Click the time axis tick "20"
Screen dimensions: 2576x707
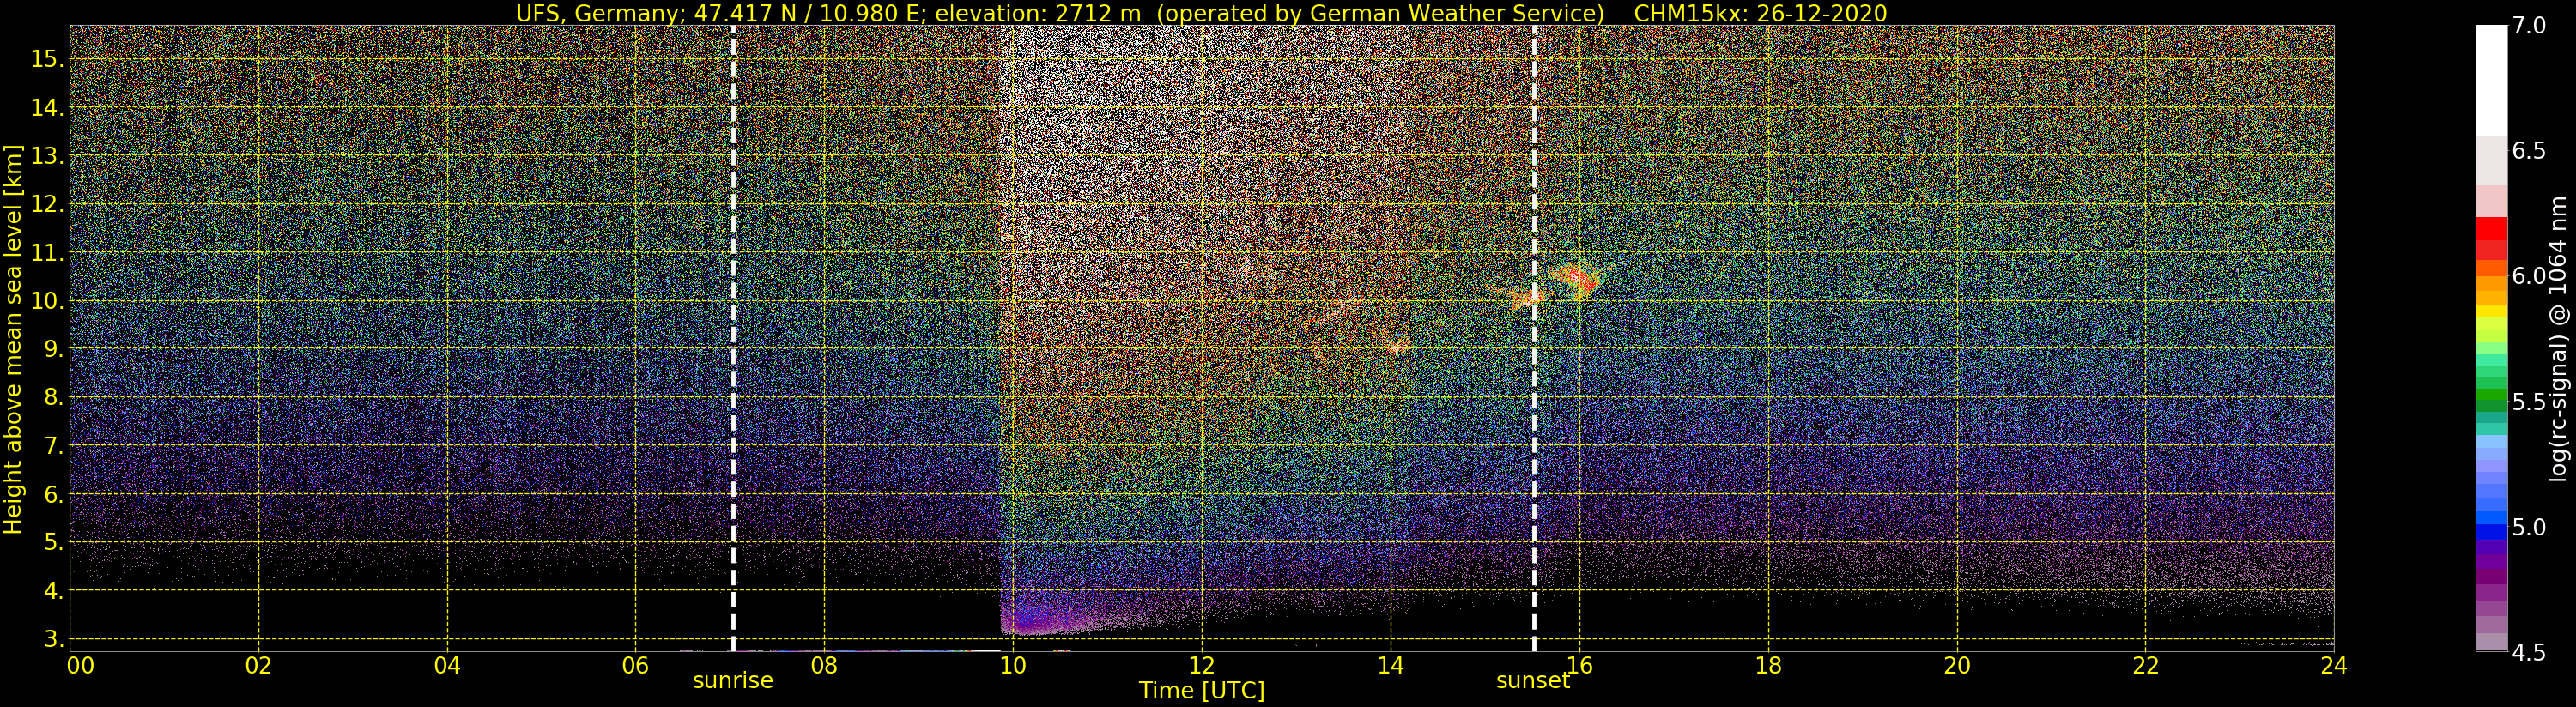point(1957,666)
